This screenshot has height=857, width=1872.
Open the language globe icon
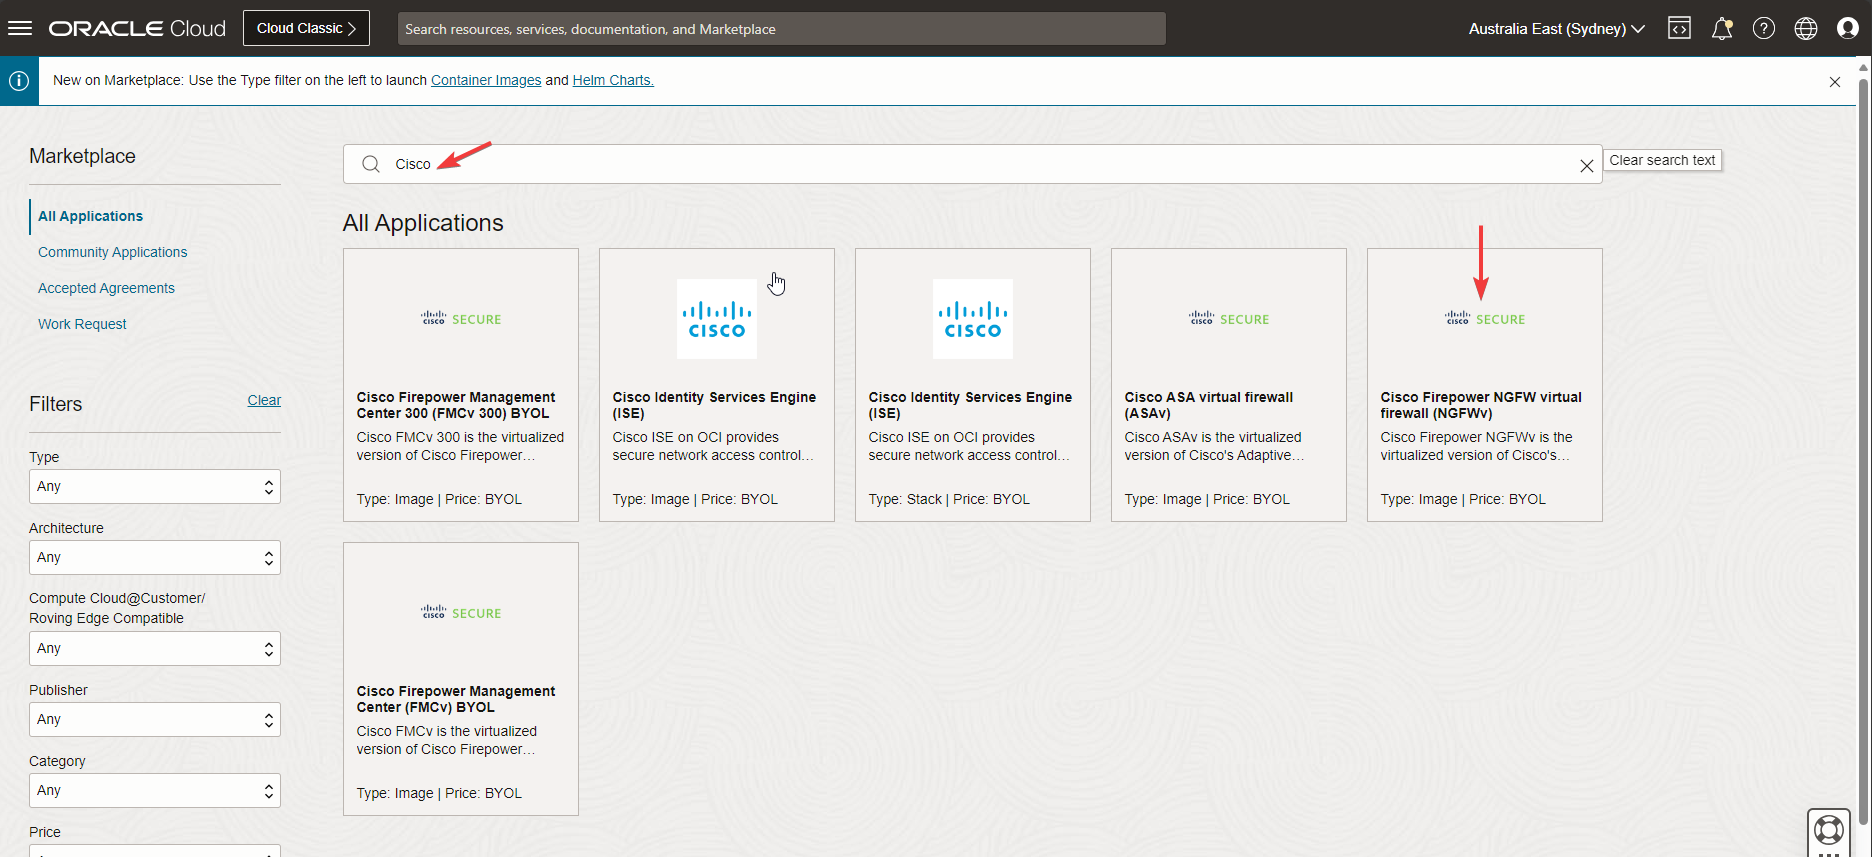coord(1805,29)
